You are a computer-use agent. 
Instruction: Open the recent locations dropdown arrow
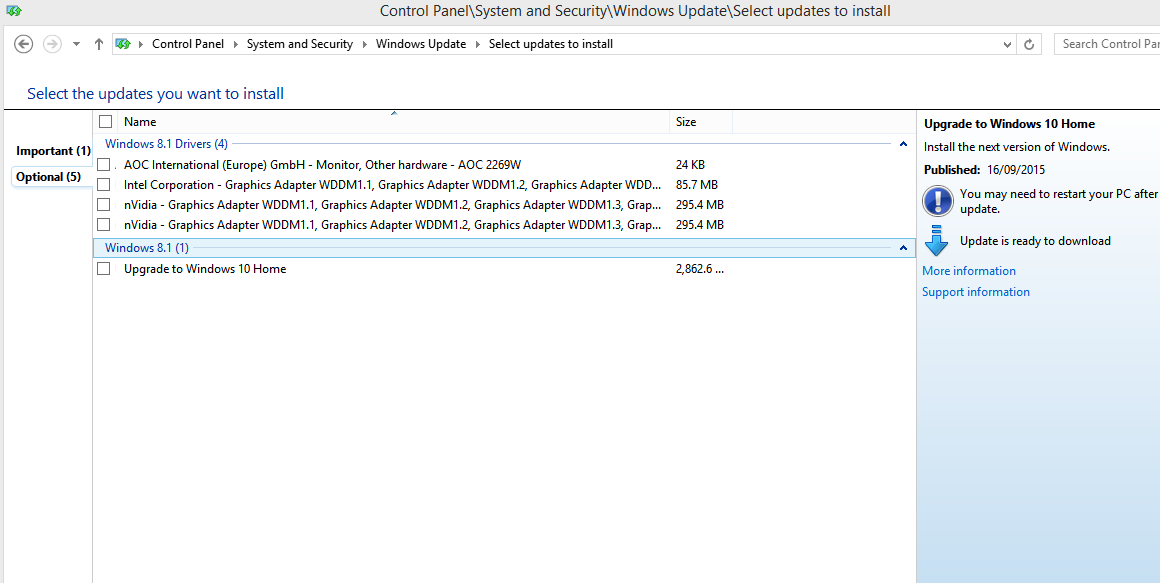76,44
